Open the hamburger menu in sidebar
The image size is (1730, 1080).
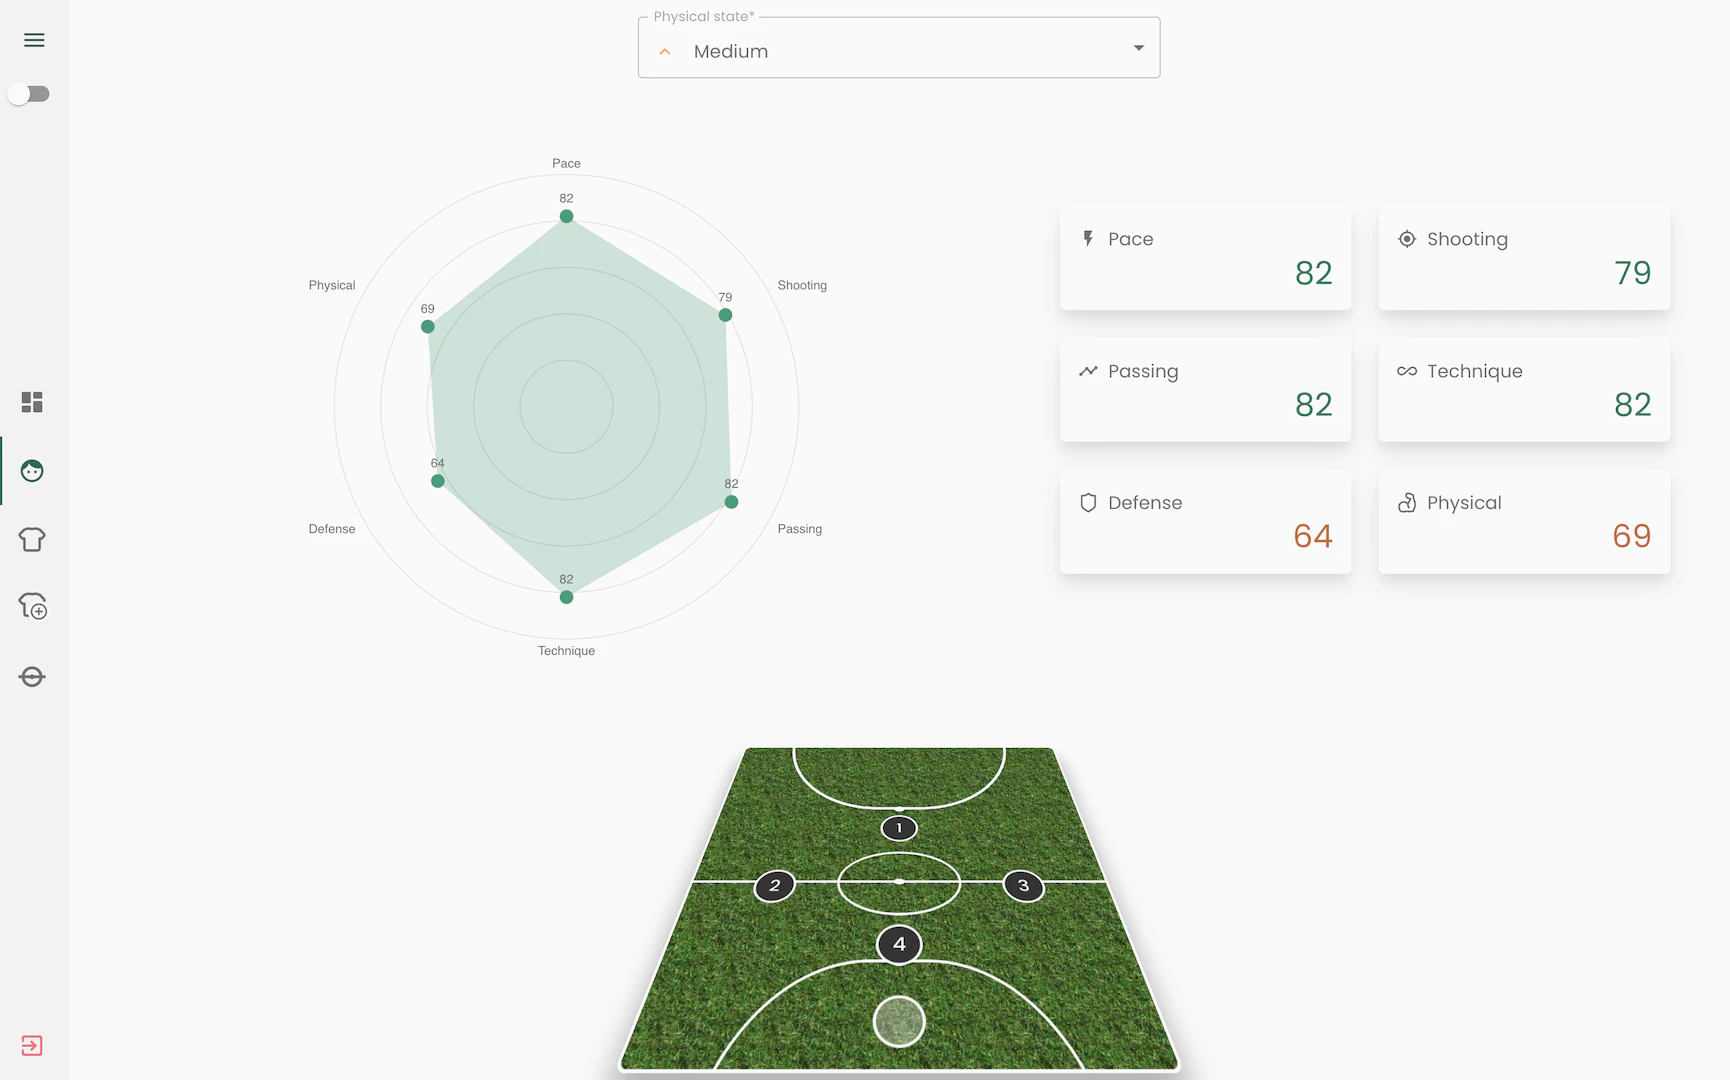pos(34,40)
